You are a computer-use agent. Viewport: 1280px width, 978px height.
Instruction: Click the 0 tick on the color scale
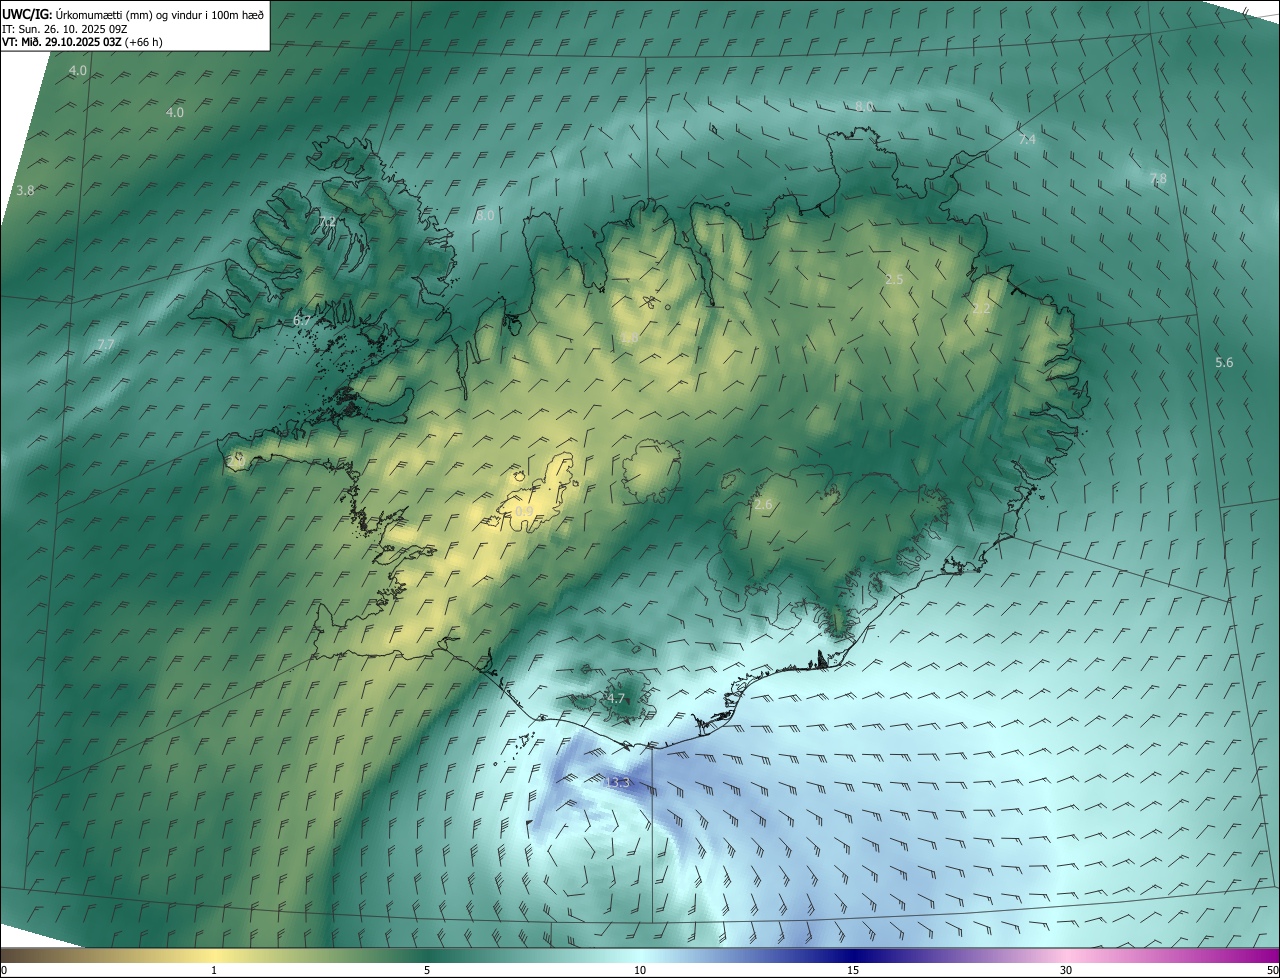click(x=4, y=970)
